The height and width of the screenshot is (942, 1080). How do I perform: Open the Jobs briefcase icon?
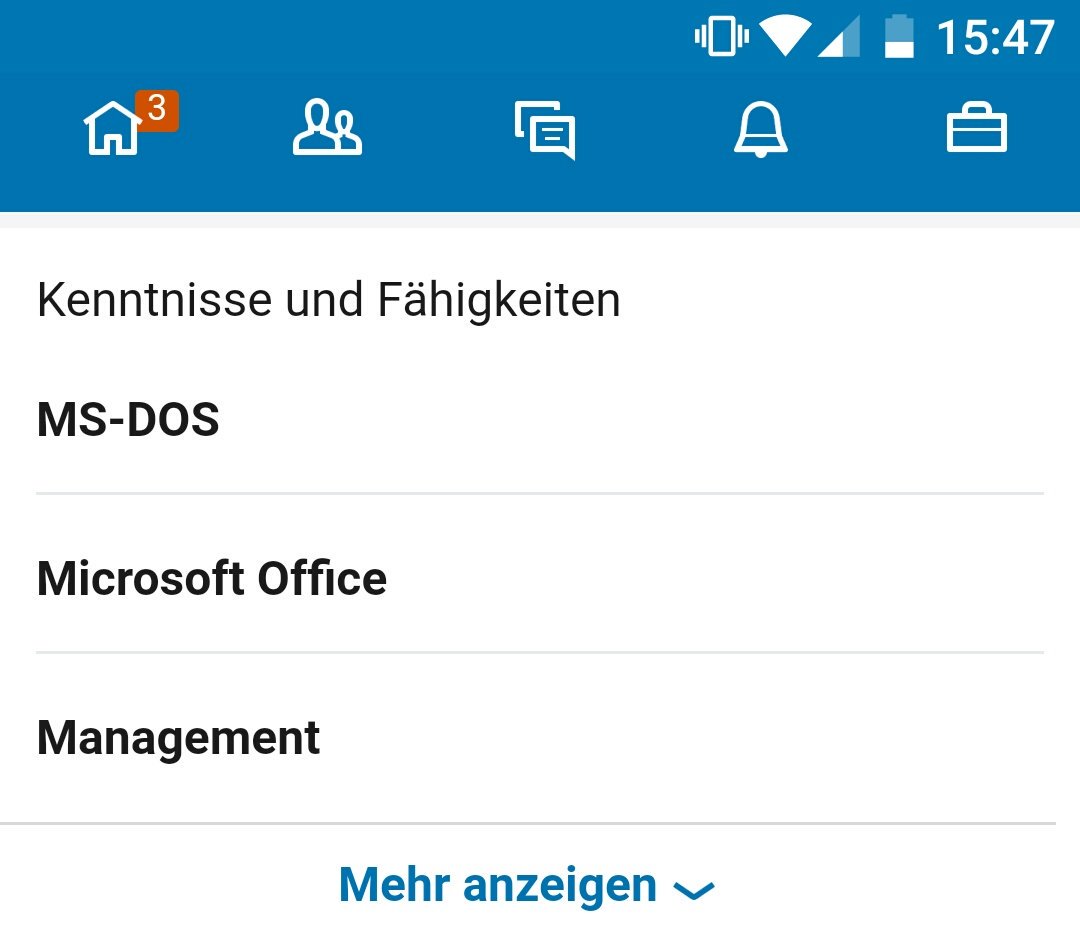[x=977, y=128]
